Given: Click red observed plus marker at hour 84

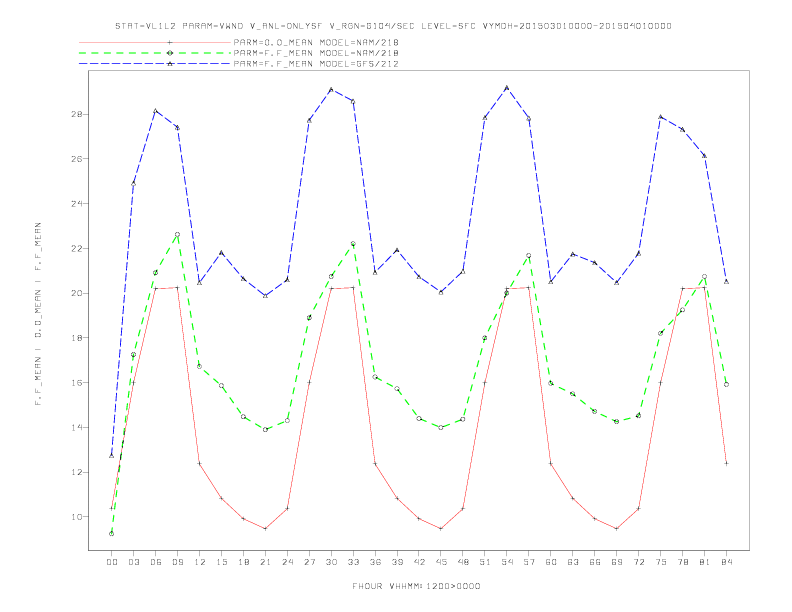Looking at the screenshot, I should coord(726,463).
